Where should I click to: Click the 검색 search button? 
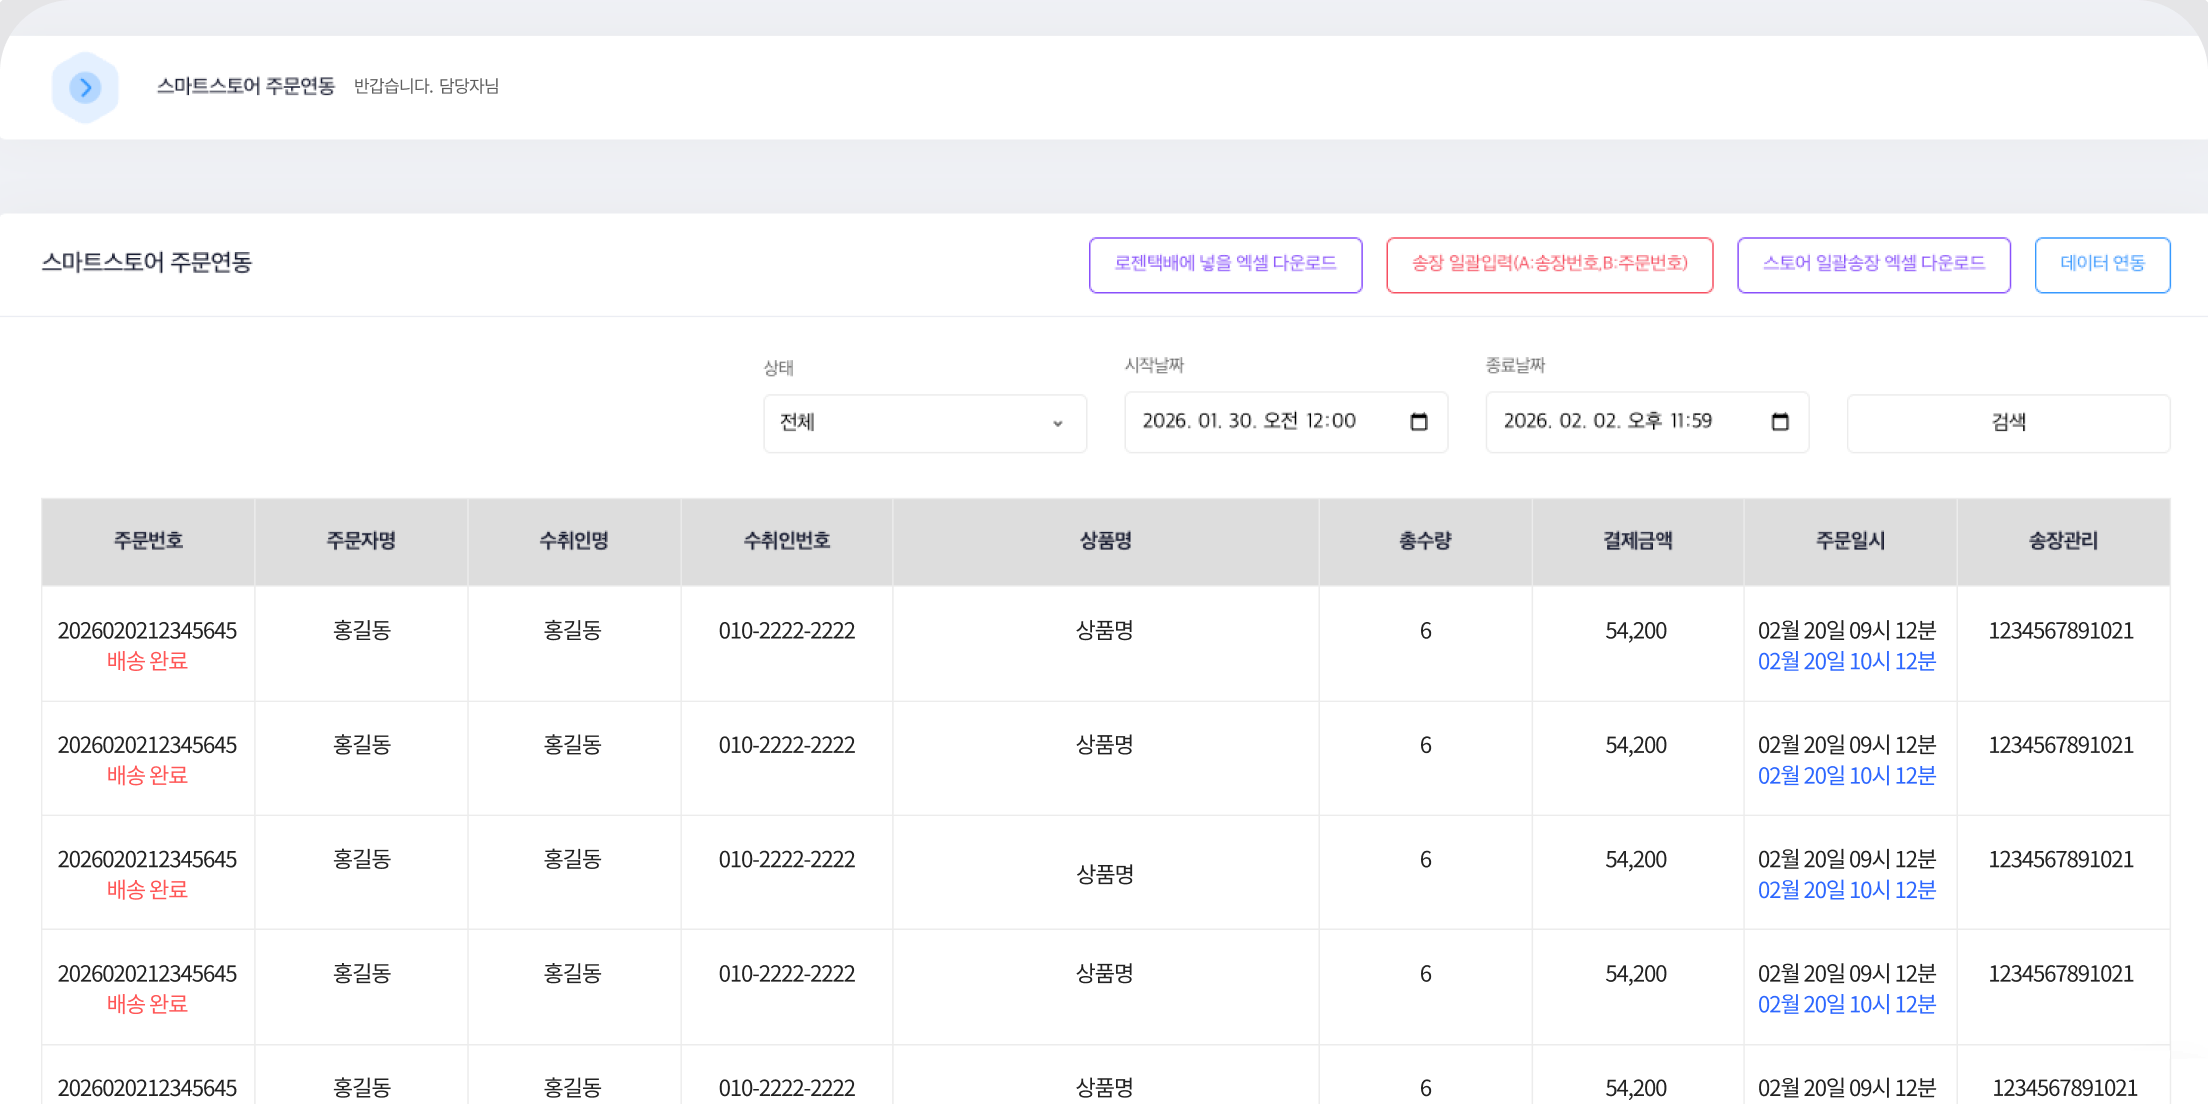2008,423
